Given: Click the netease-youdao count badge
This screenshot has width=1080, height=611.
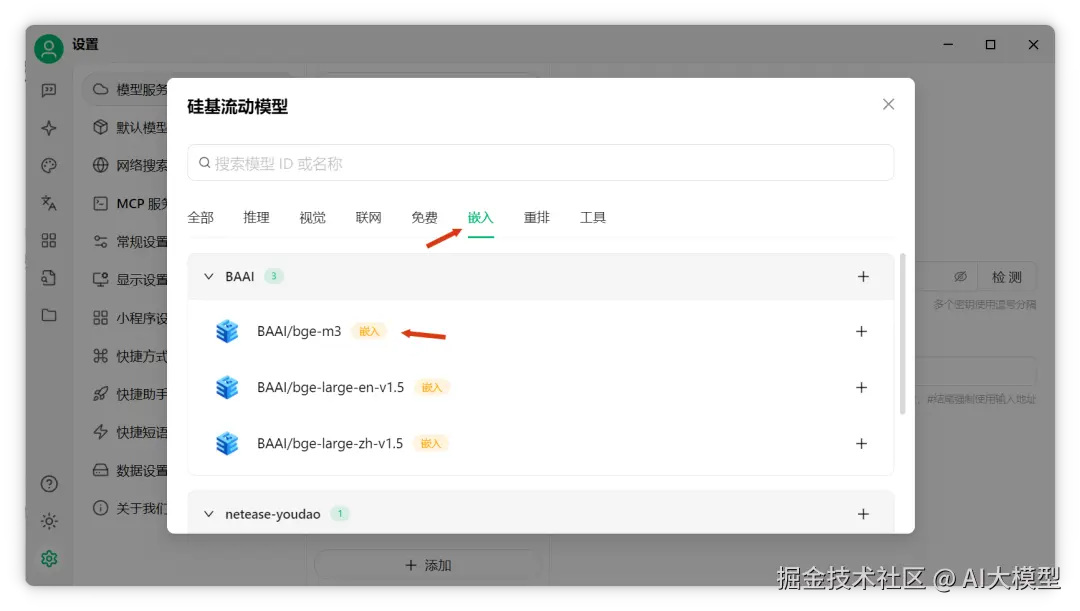Looking at the screenshot, I should pos(340,513).
